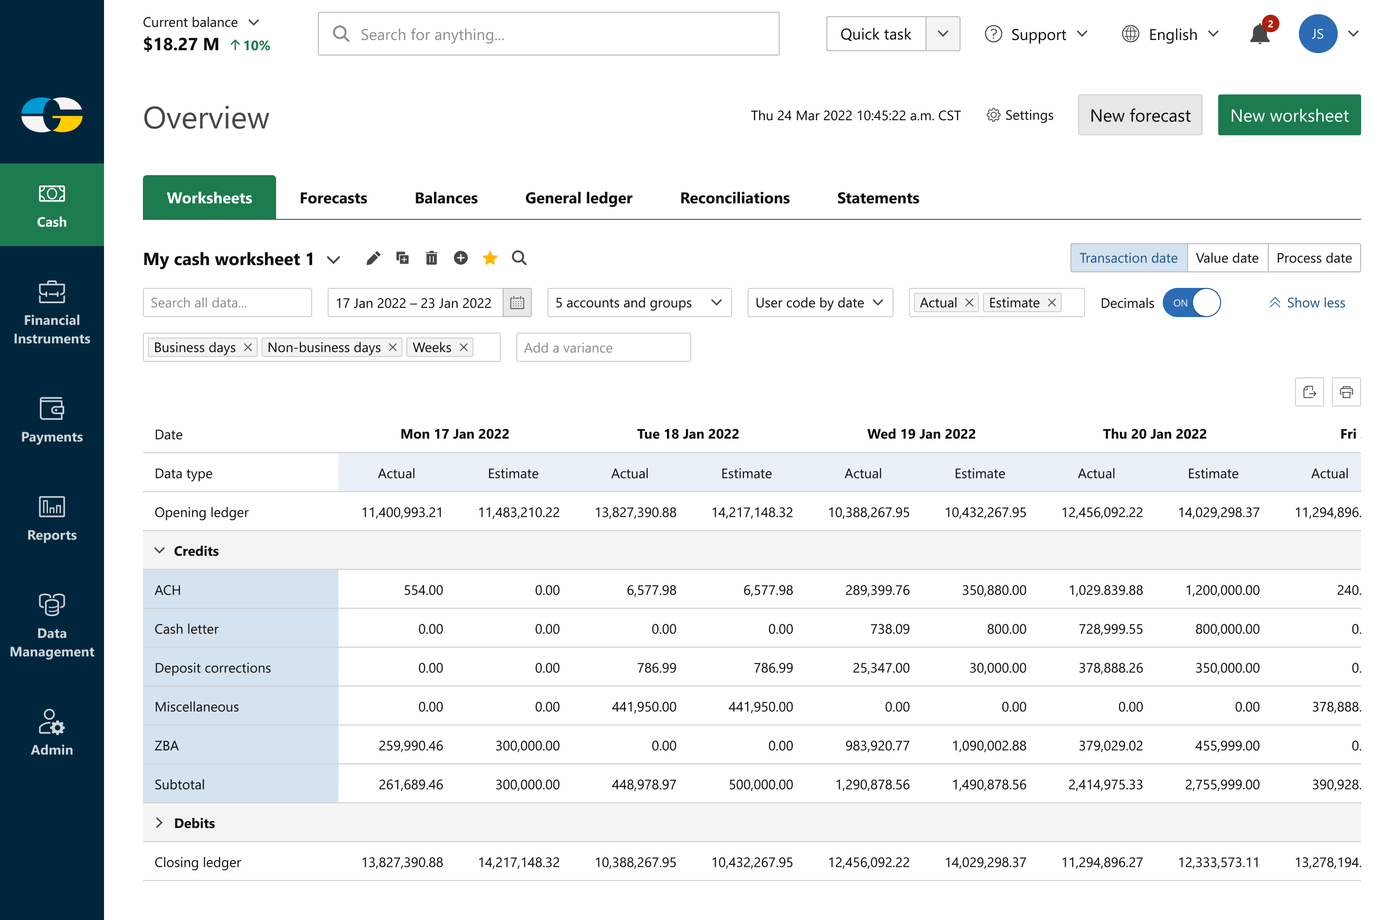The height and width of the screenshot is (920, 1400).
Task: Expand the Debits section
Action: [x=159, y=823]
